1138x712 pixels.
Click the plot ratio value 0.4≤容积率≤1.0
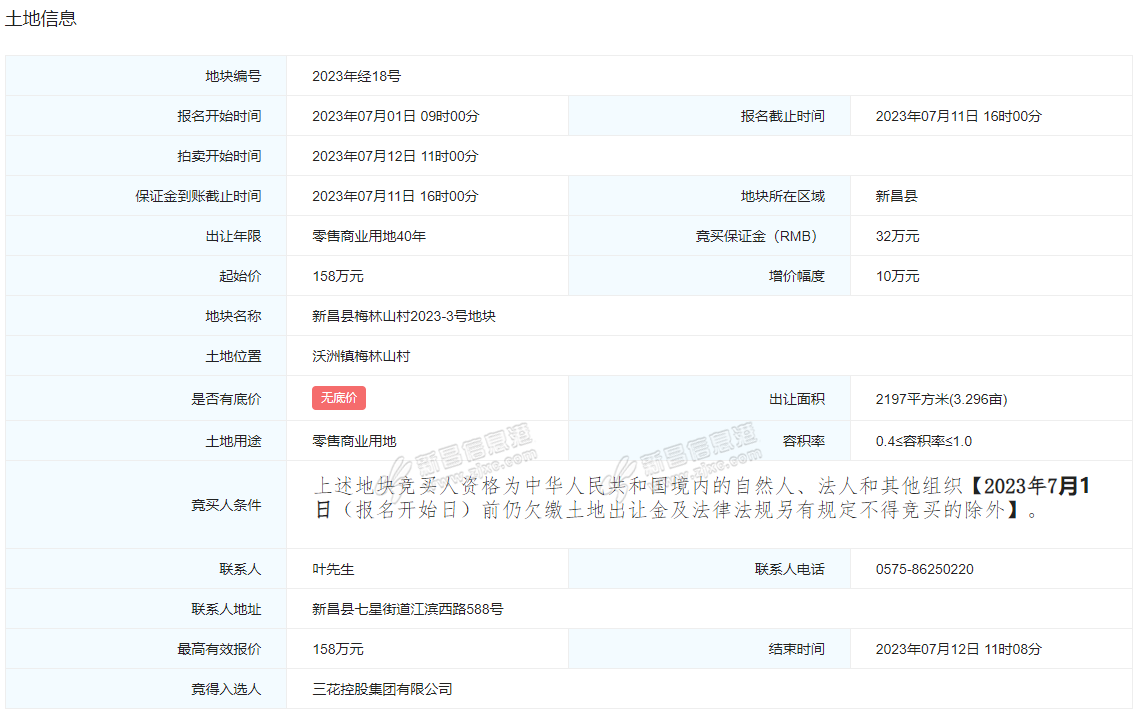[923, 441]
